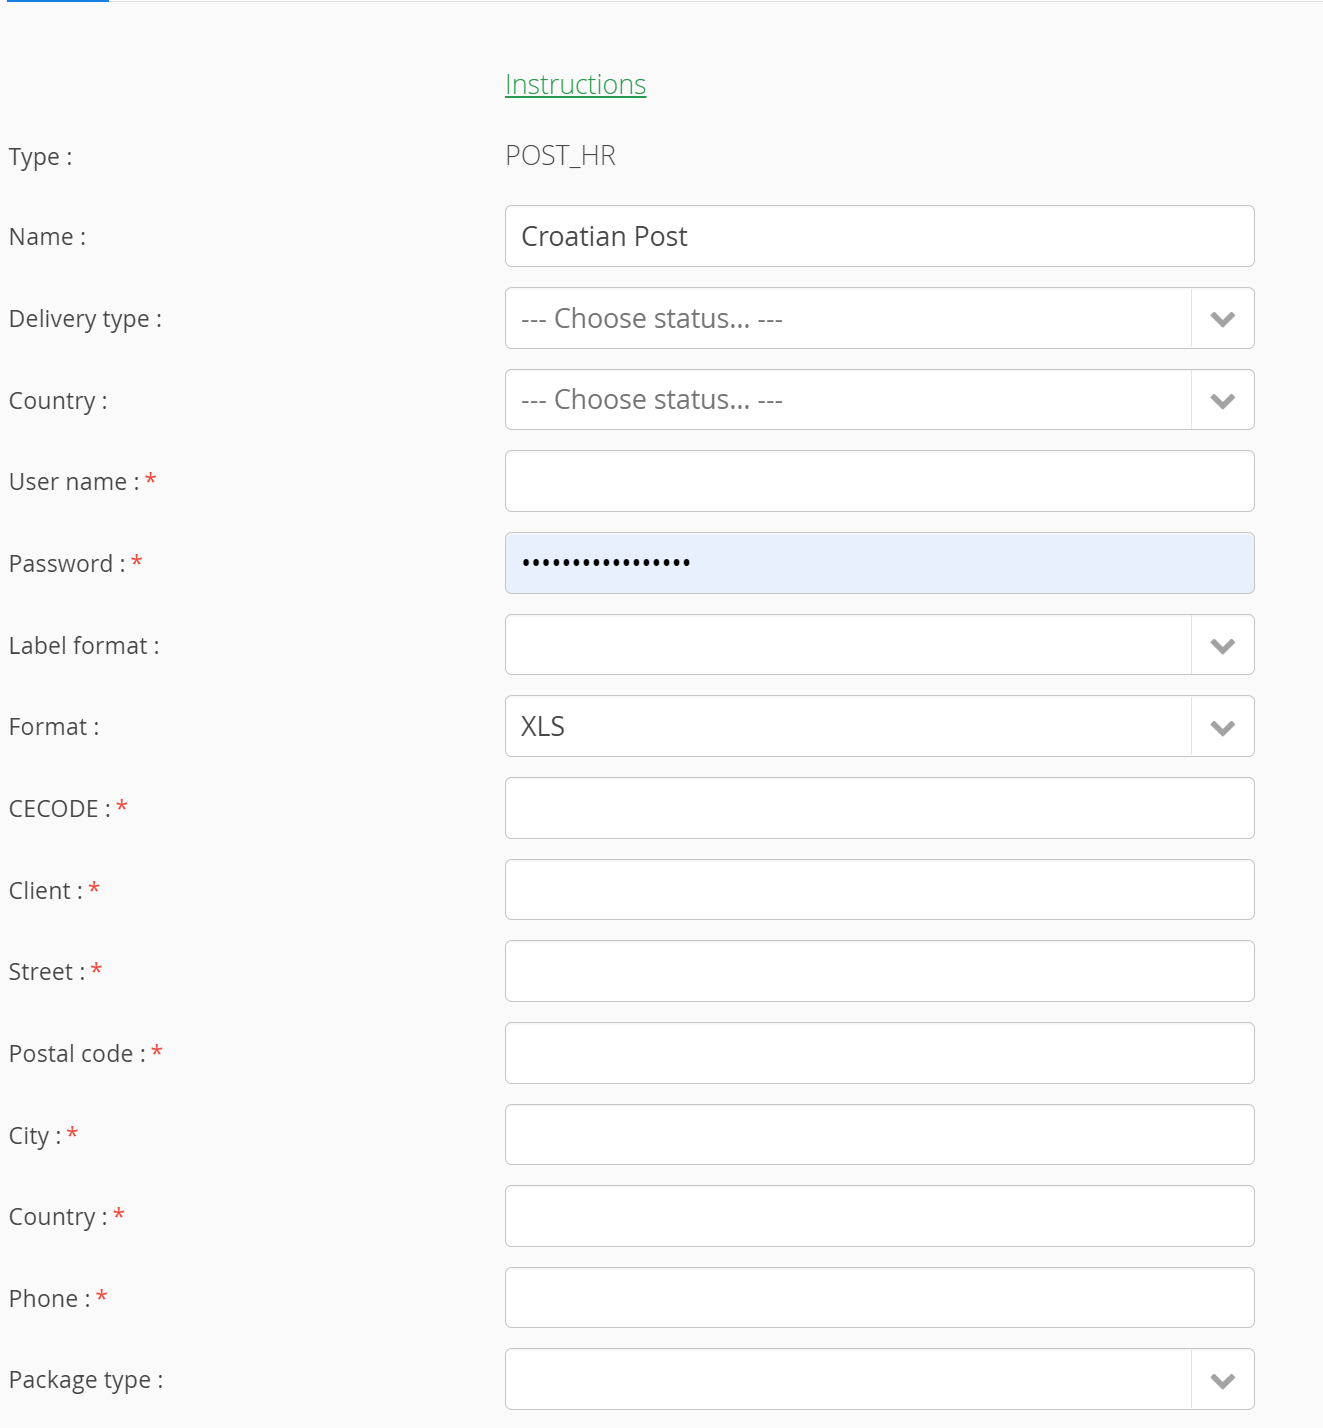Image resolution: width=1323 pixels, height=1428 pixels.
Task: Click the 'Label format :' label
Action: point(84,646)
